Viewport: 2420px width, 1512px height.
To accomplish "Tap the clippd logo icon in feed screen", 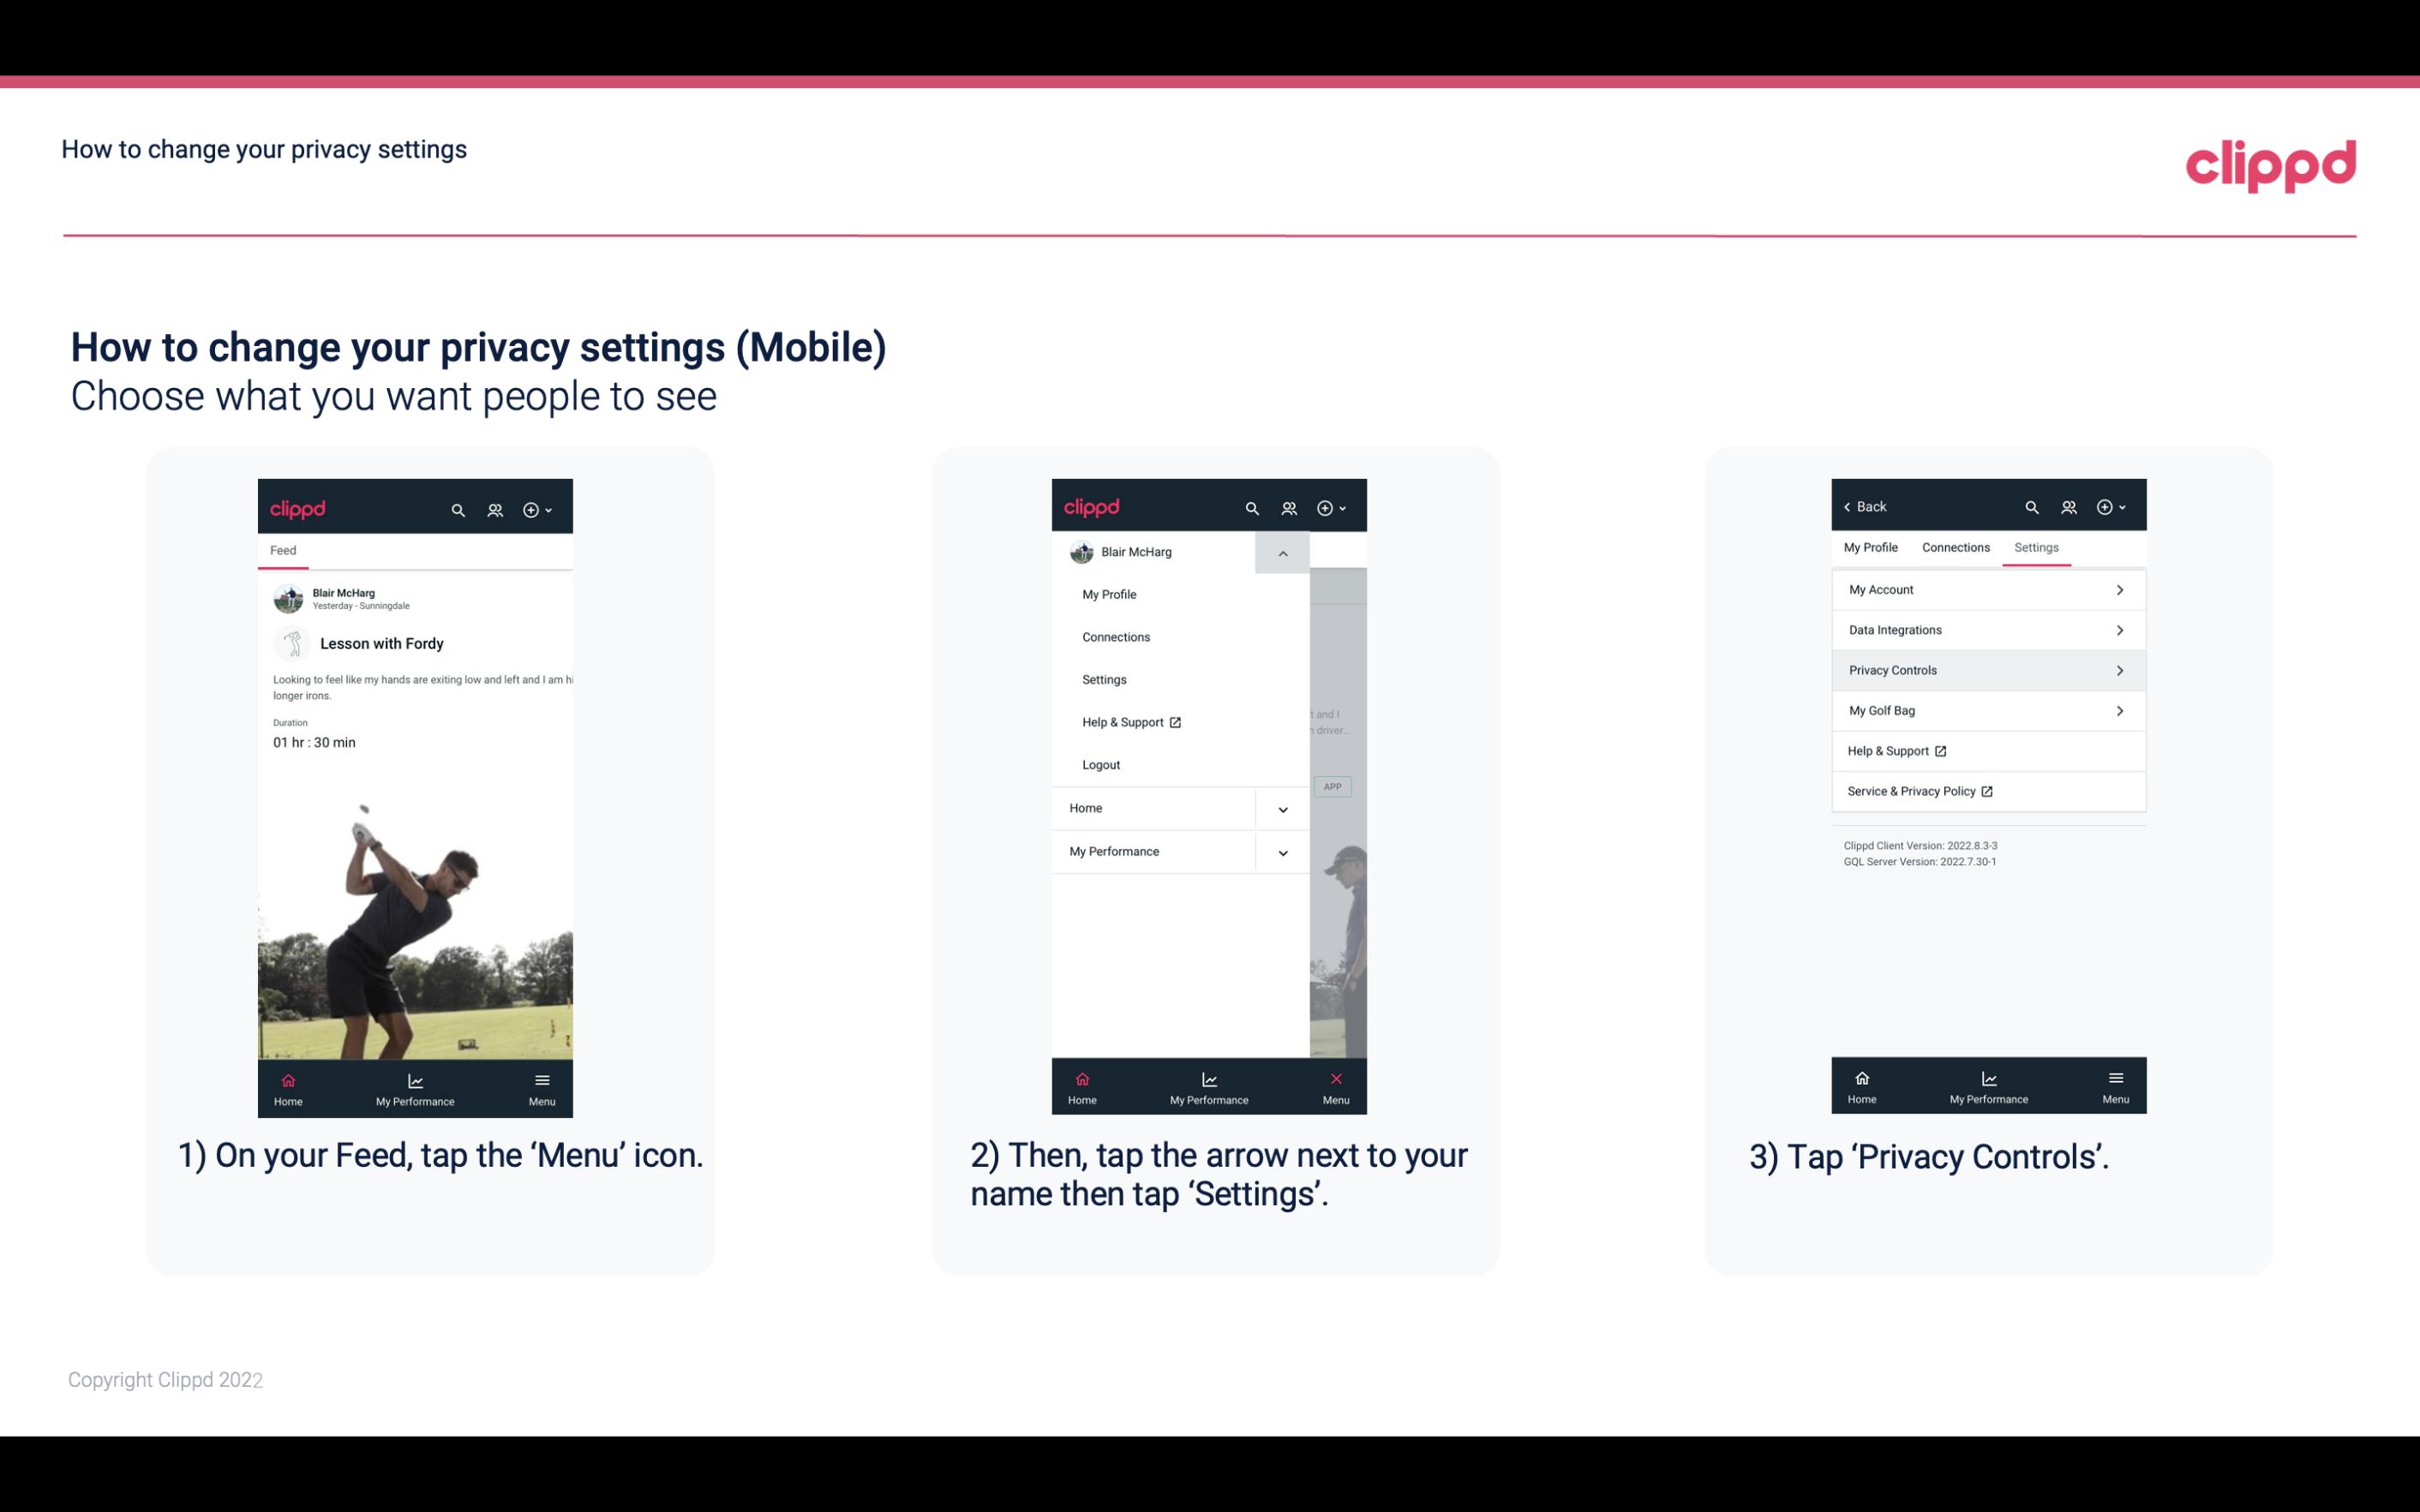I will [x=298, y=507].
